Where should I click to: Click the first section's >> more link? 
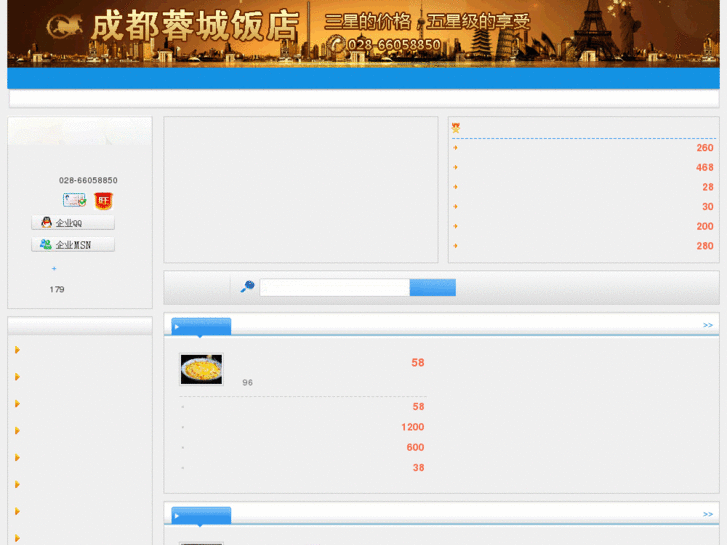(708, 325)
